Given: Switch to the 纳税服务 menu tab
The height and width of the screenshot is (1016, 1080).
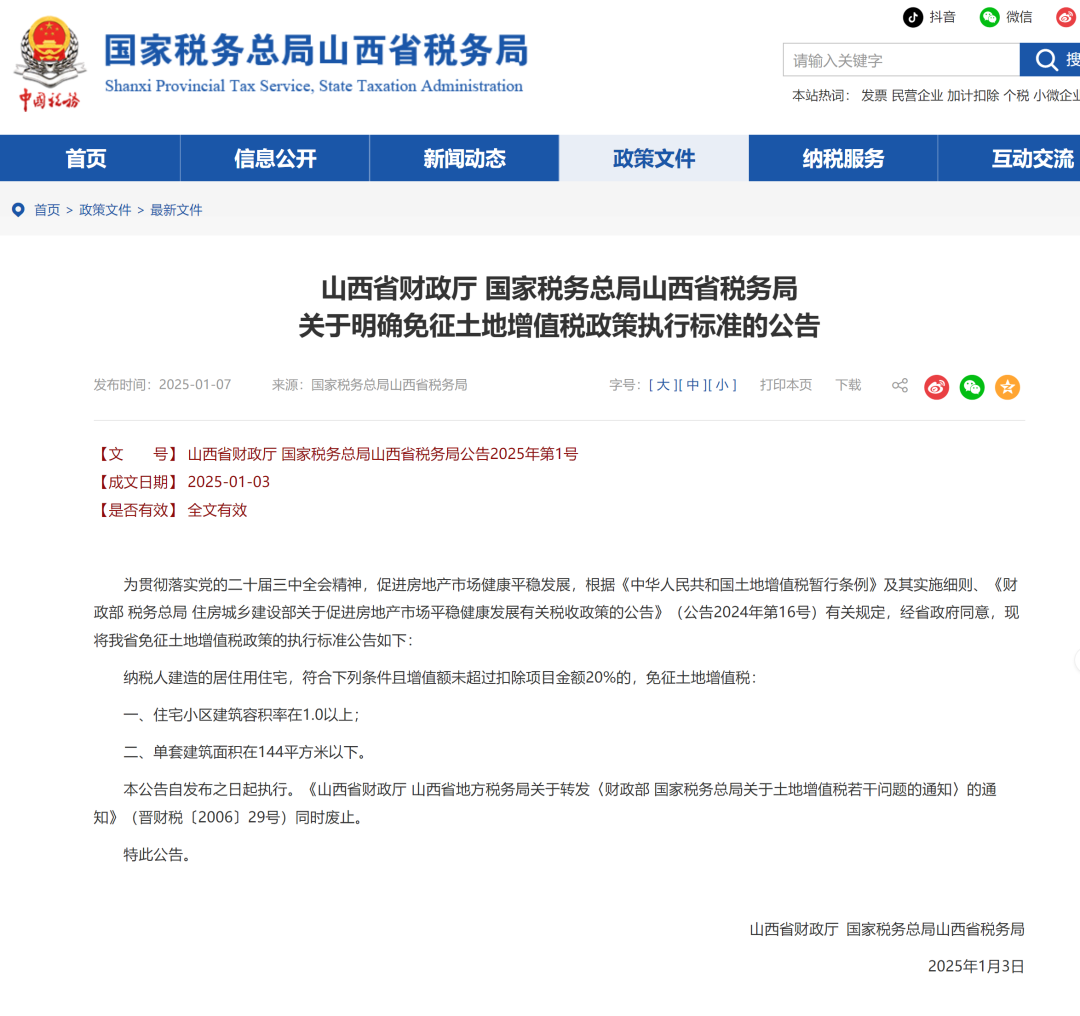Looking at the screenshot, I should coord(842,157).
